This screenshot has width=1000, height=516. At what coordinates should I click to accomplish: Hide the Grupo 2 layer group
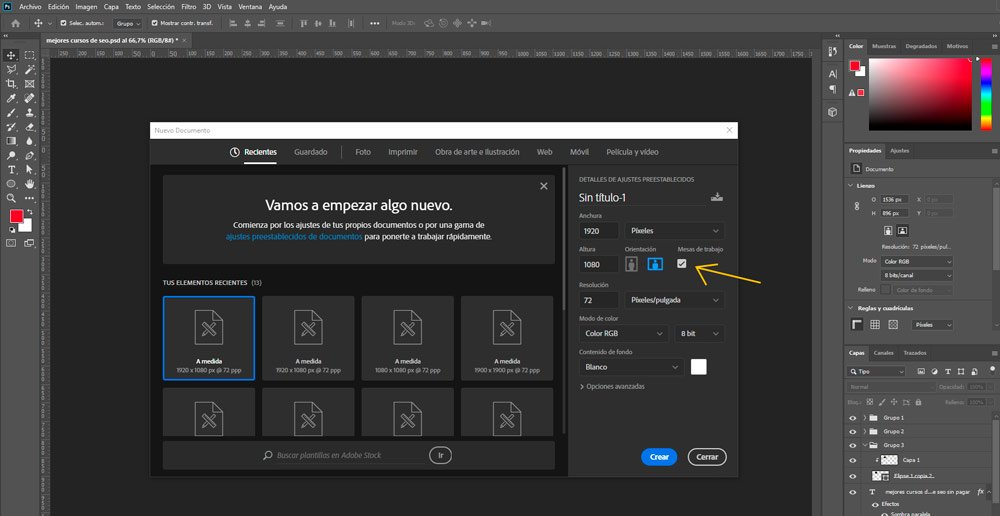[853, 431]
